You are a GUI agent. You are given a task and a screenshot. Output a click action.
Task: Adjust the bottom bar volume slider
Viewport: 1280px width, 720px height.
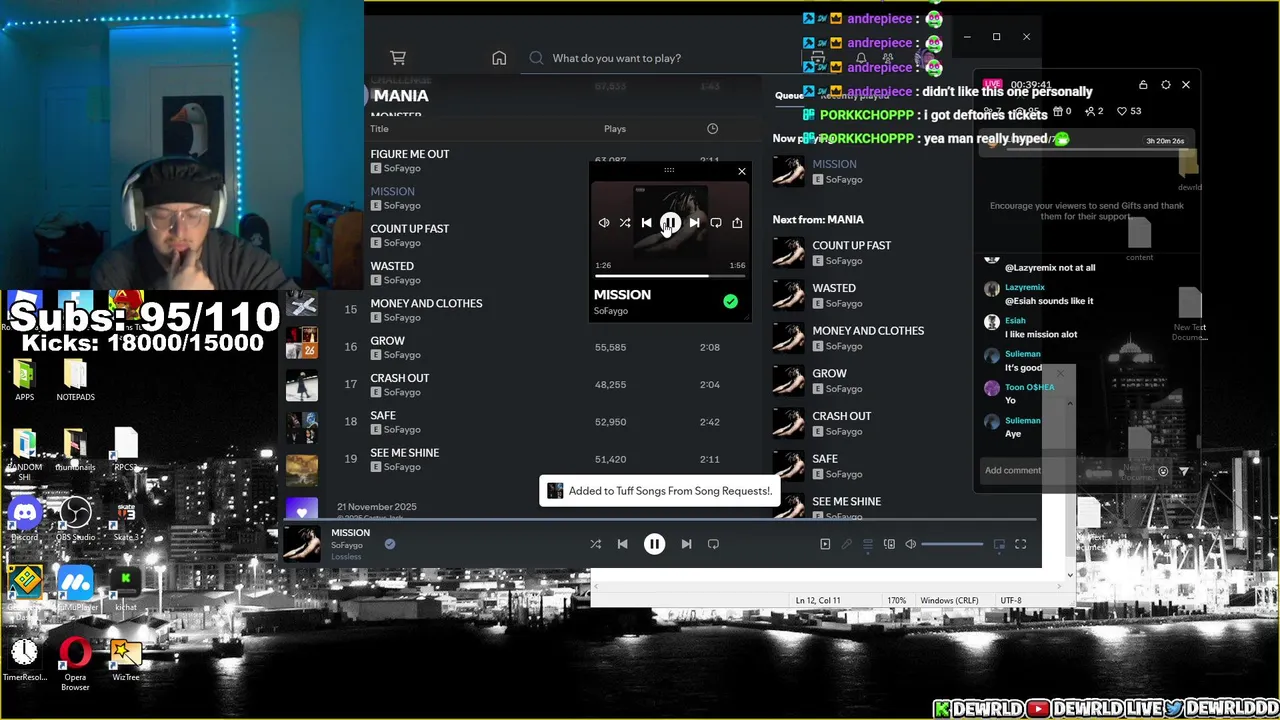[x=952, y=544]
